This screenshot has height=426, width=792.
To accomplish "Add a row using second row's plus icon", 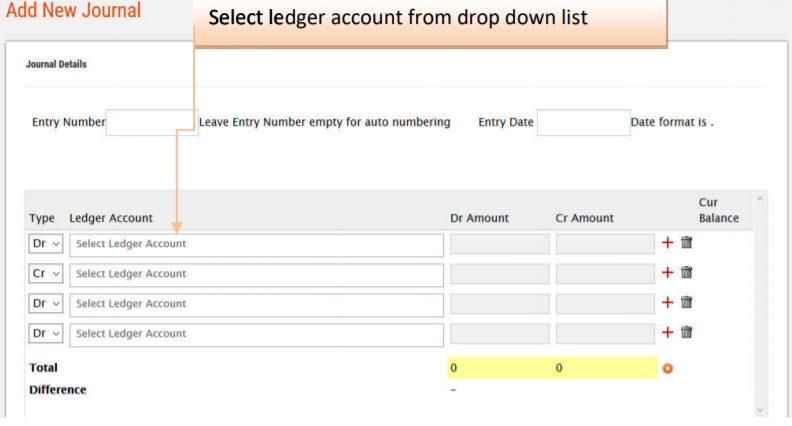I will (x=668, y=273).
